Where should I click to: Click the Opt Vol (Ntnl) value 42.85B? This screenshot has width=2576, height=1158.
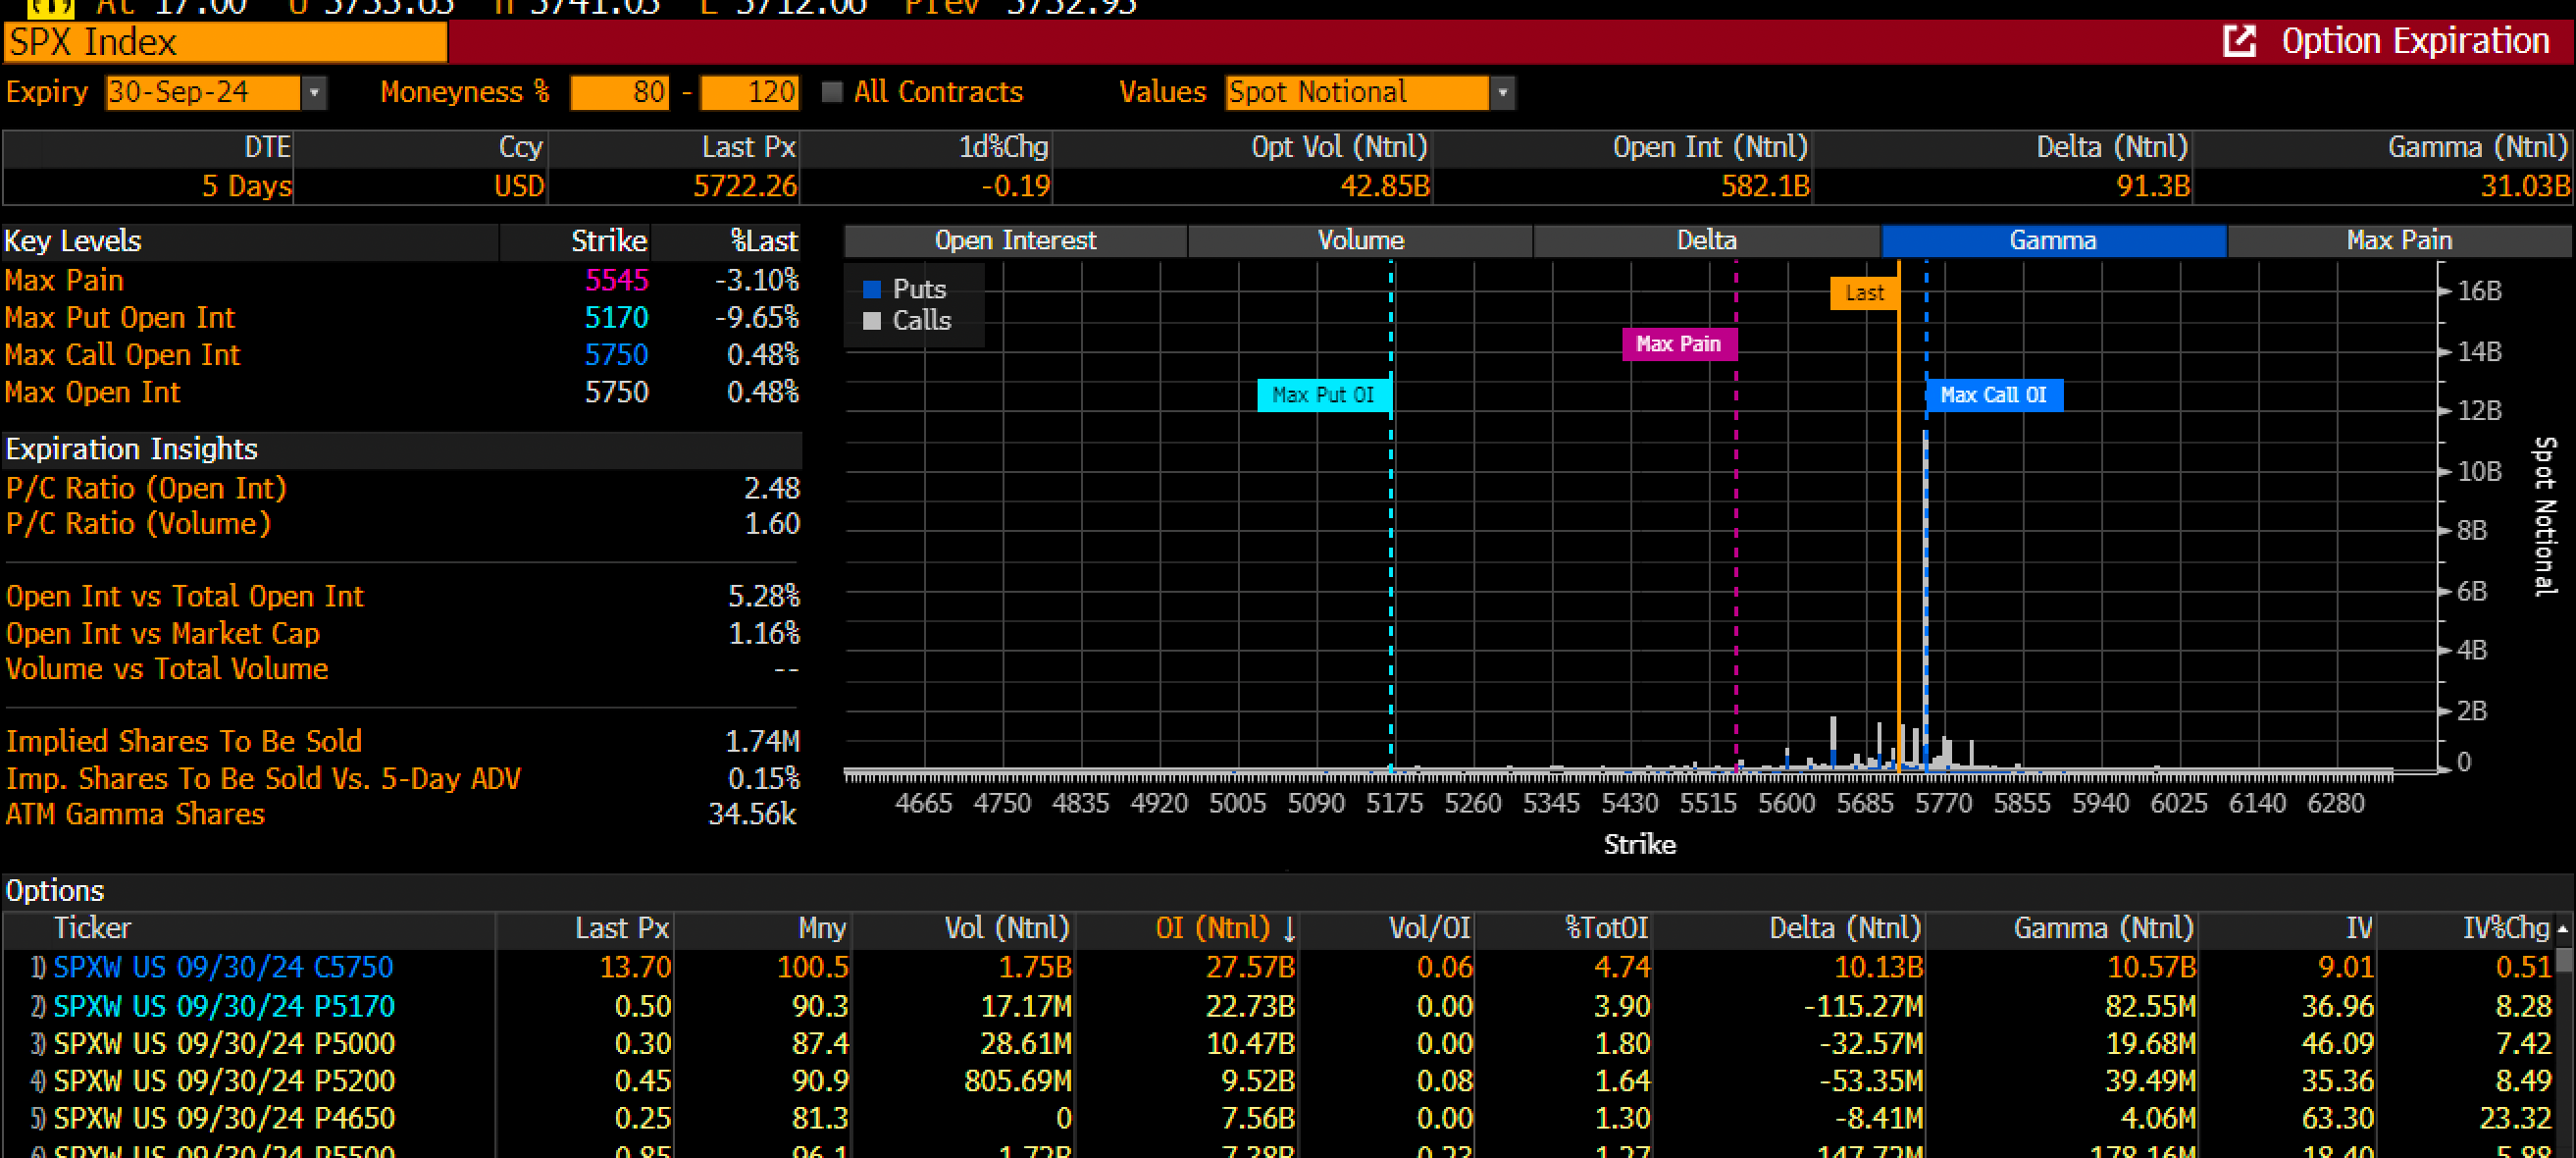coord(1384,186)
